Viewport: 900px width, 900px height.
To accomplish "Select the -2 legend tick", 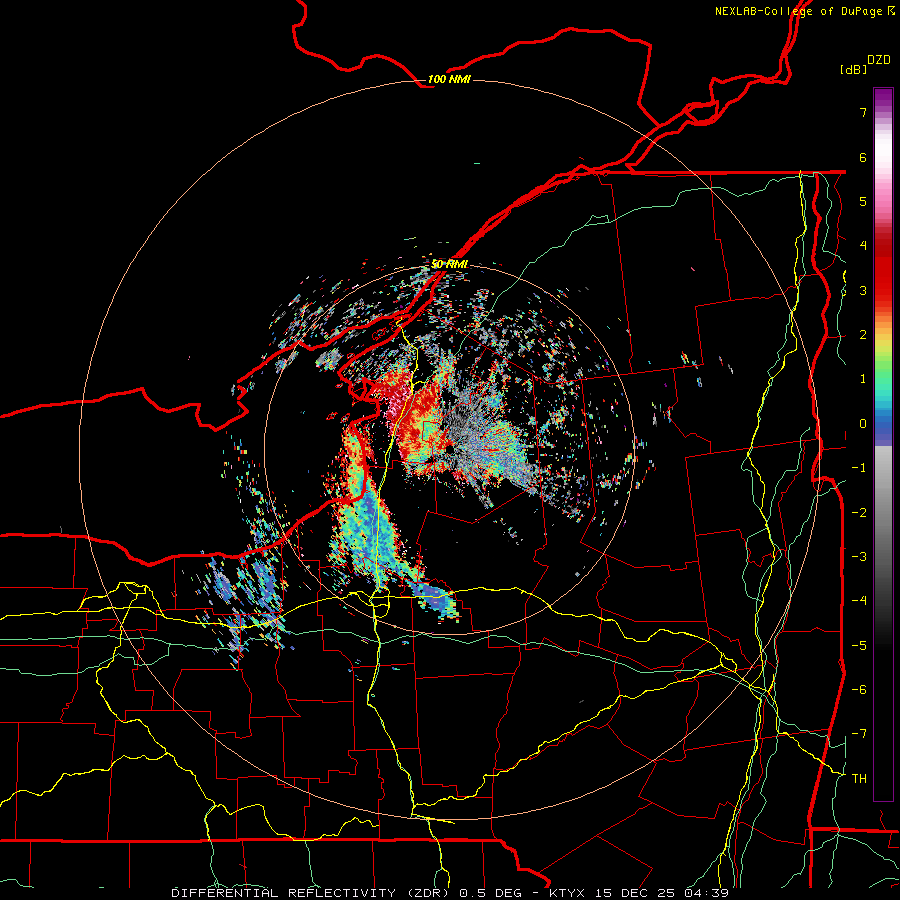I will click(859, 513).
